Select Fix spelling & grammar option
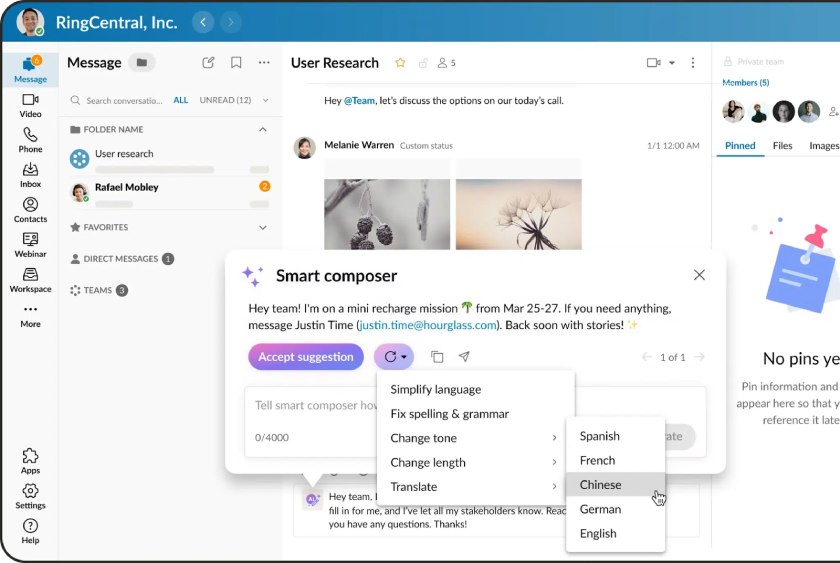Screen dimensions: 840x563 (476, 414)
